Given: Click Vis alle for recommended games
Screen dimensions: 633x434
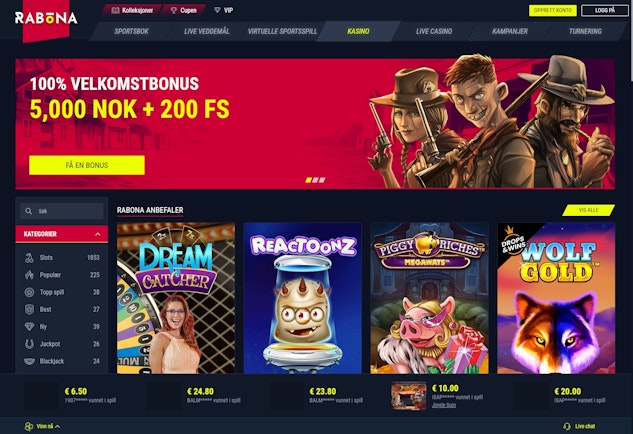Looking at the screenshot, I should (x=588, y=210).
